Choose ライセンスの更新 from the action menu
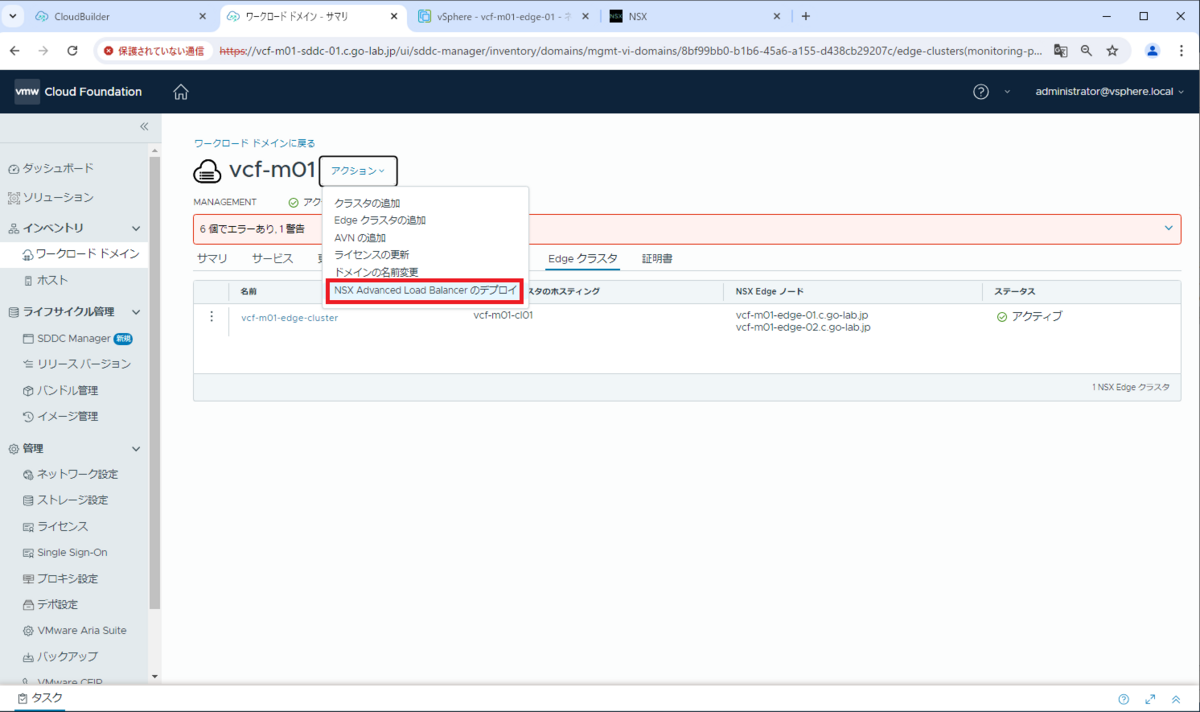1200x712 pixels. click(x=372, y=254)
